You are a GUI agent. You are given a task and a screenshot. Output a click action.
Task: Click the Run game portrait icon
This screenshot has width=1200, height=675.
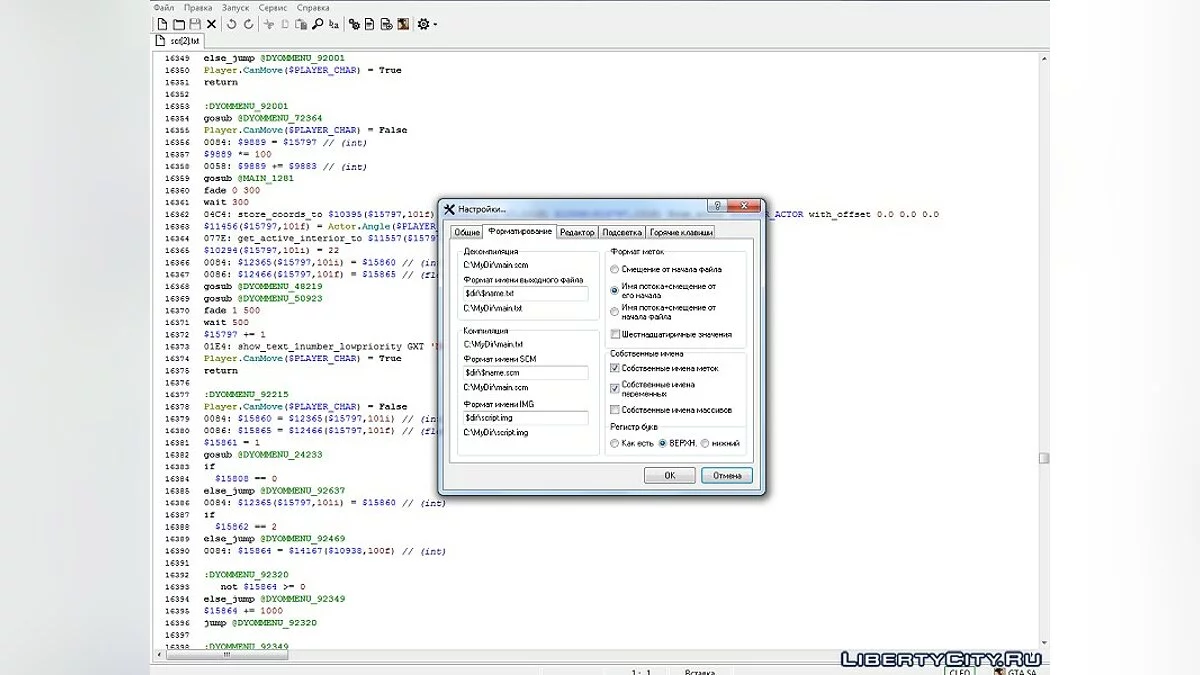point(402,24)
